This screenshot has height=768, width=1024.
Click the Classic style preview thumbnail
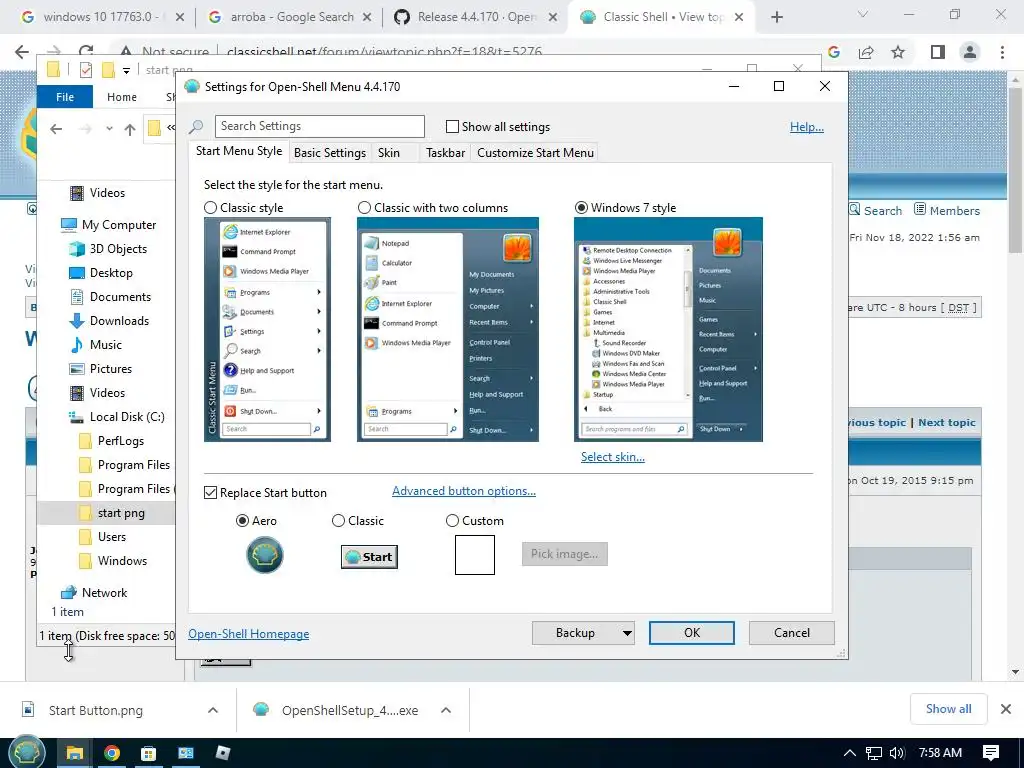pyautogui.click(x=267, y=330)
